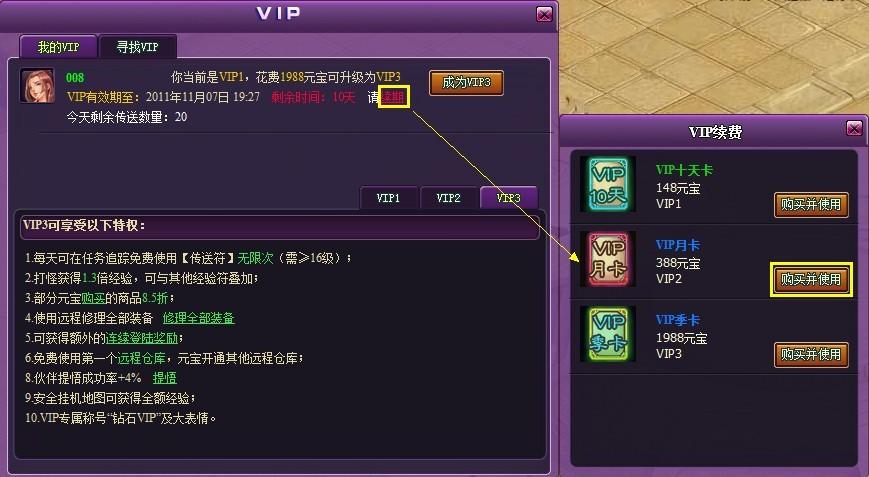Click the red 续期 renewal link
Screen dimensions: 869x477
click(393, 97)
